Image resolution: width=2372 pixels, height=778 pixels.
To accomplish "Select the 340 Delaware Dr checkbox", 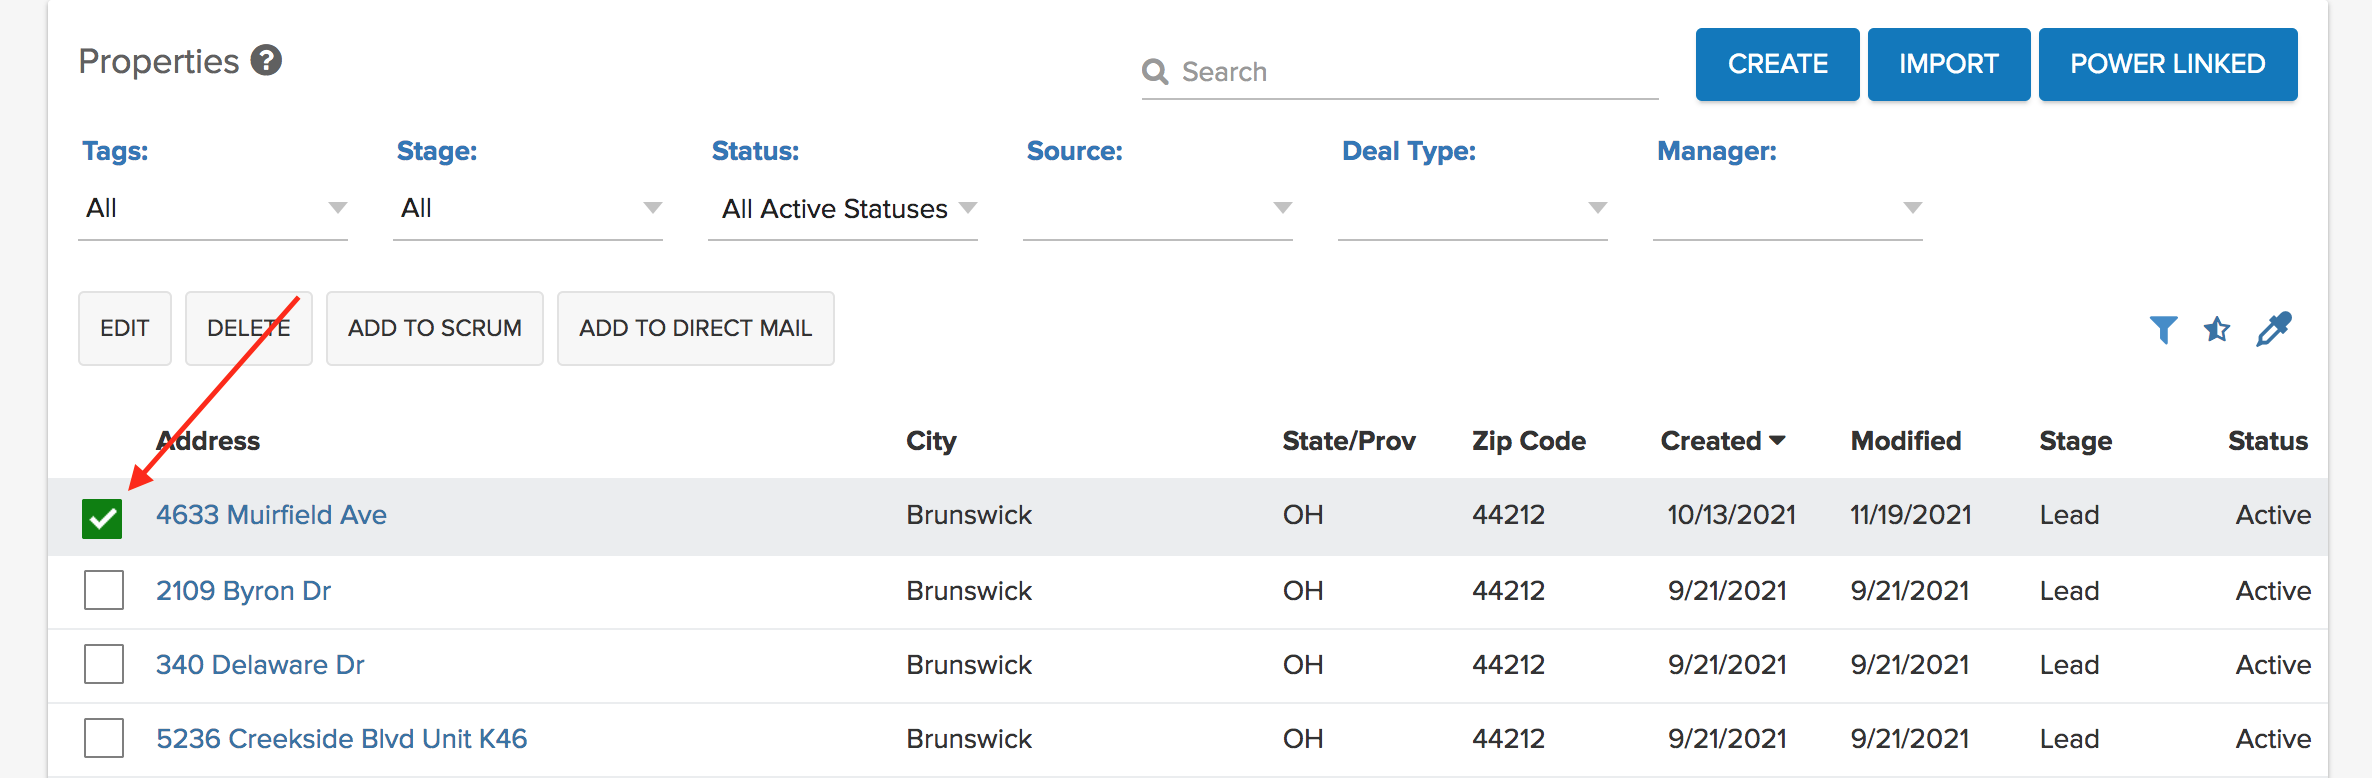I will click(104, 664).
